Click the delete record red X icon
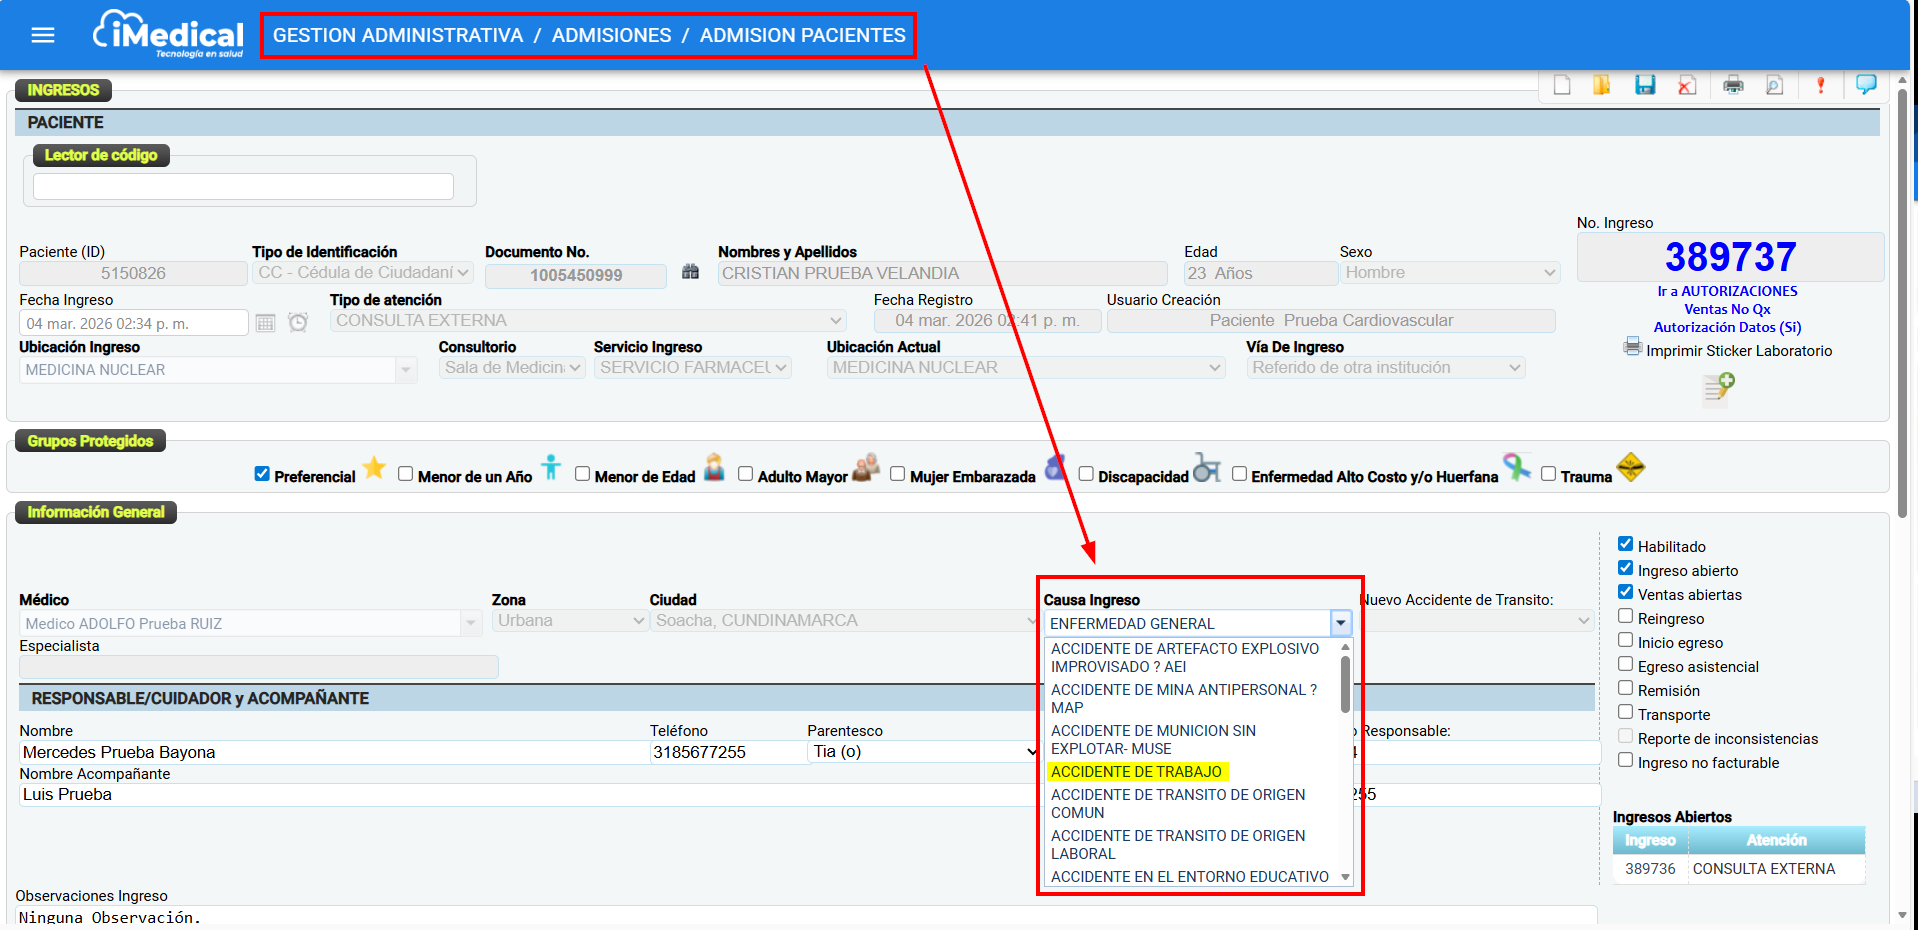The width and height of the screenshot is (1918, 930). (1687, 85)
